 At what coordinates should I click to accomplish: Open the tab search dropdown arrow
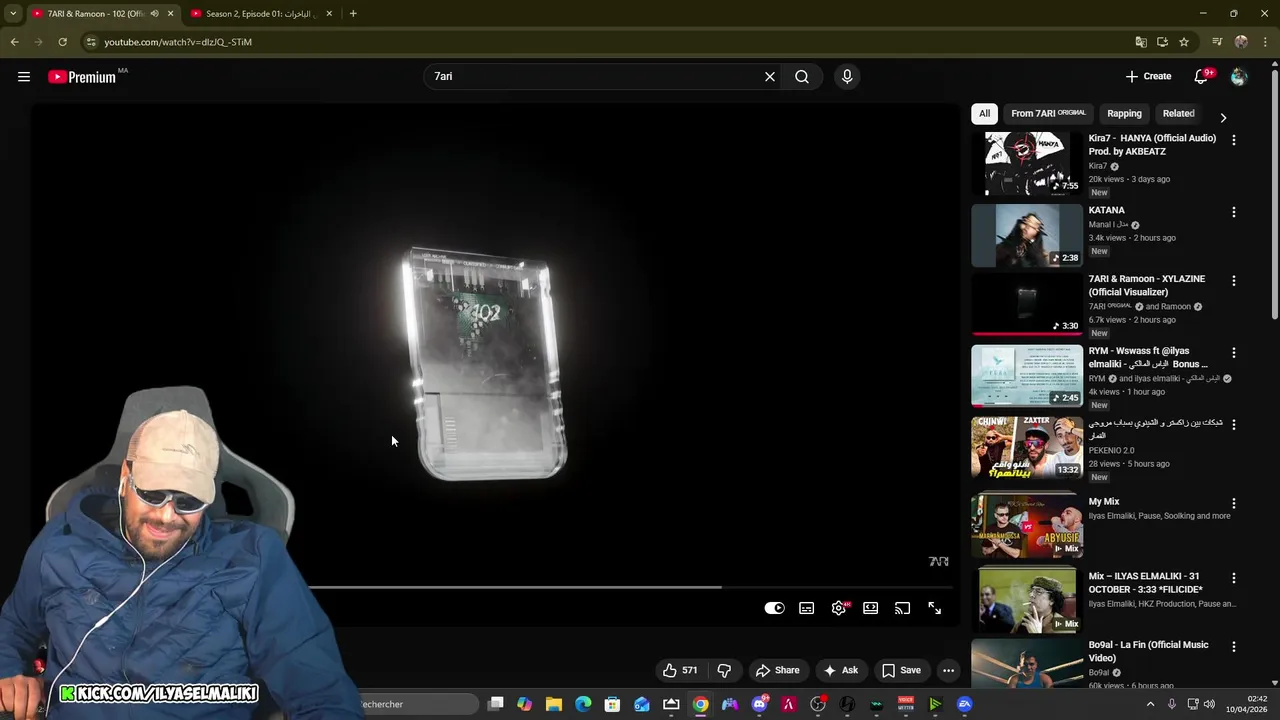[13, 14]
